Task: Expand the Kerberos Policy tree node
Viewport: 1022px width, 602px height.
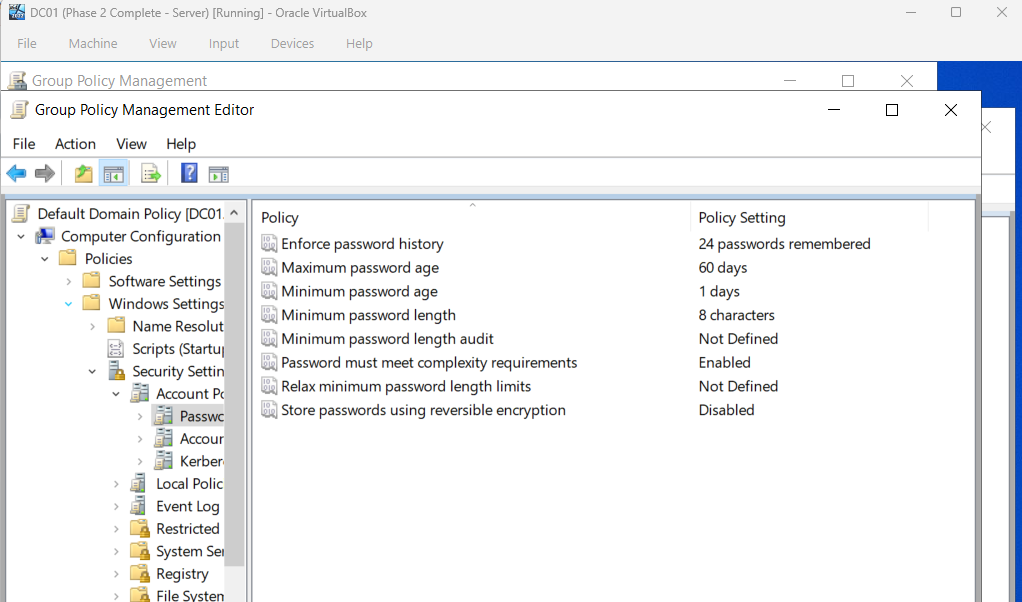Action: [x=139, y=461]
